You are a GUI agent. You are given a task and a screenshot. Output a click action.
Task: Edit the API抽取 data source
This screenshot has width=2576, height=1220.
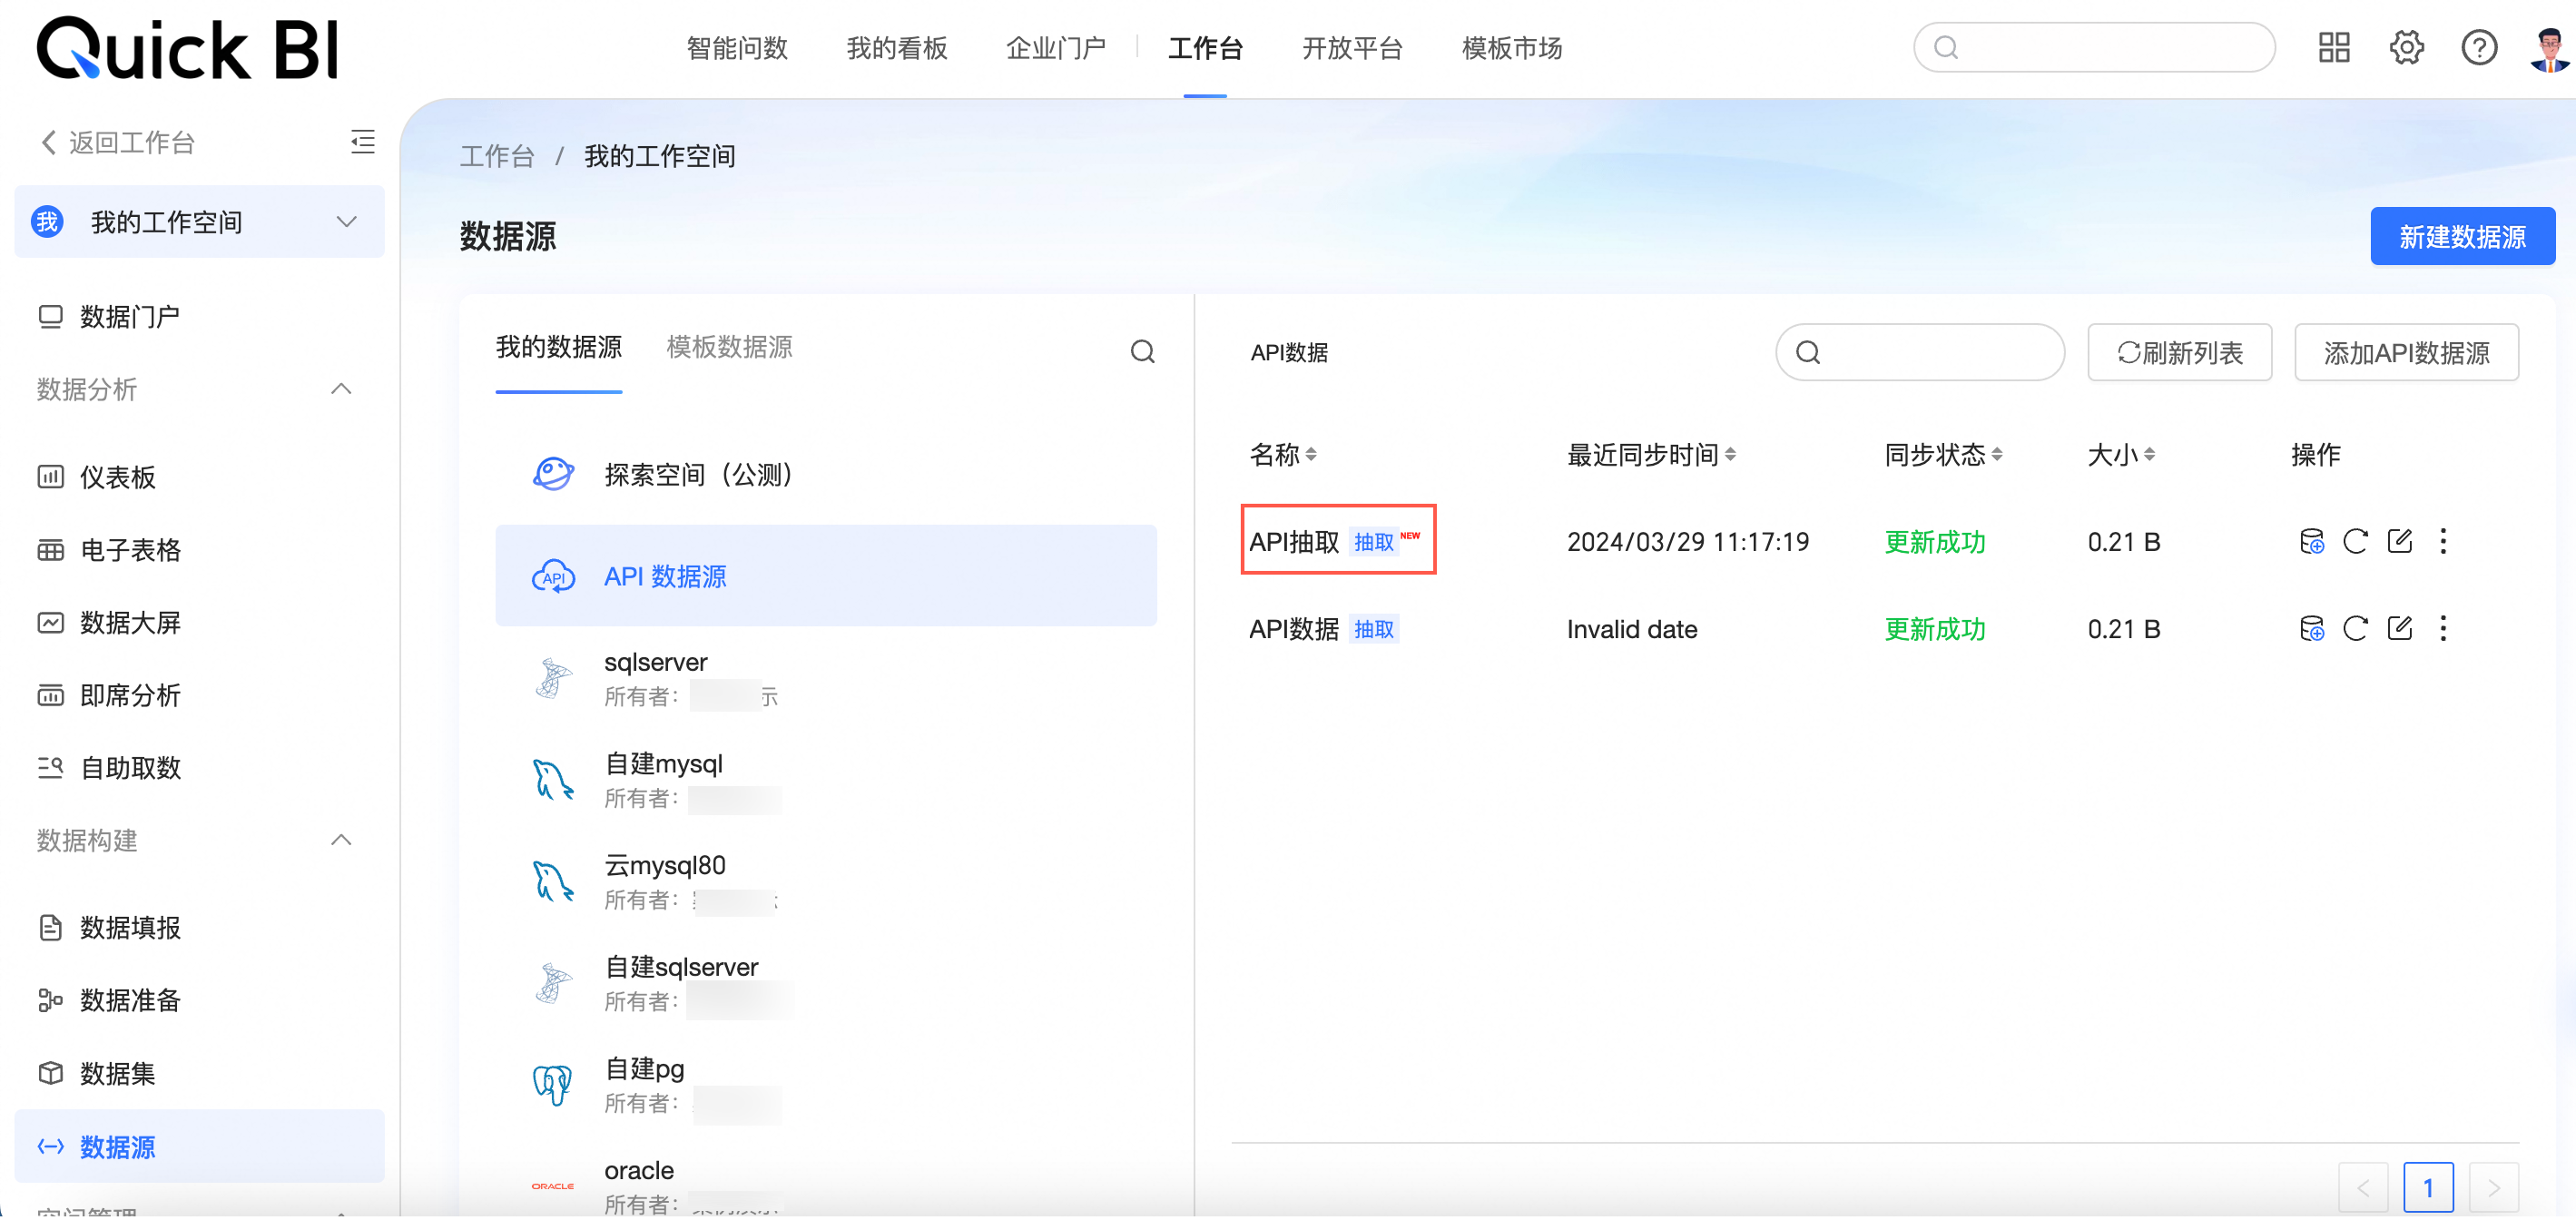pyautogui.click(x=2399, y=541)
